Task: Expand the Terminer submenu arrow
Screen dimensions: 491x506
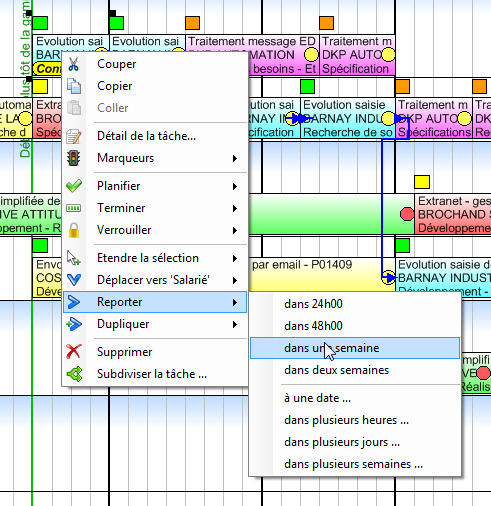Action: coord(235,208)
